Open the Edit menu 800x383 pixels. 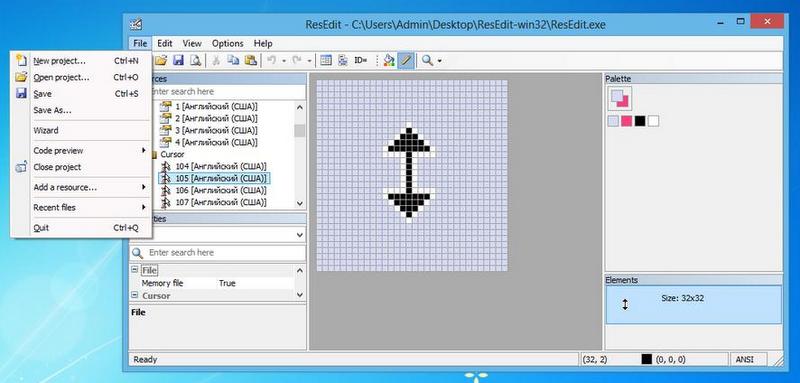(164, 43)
